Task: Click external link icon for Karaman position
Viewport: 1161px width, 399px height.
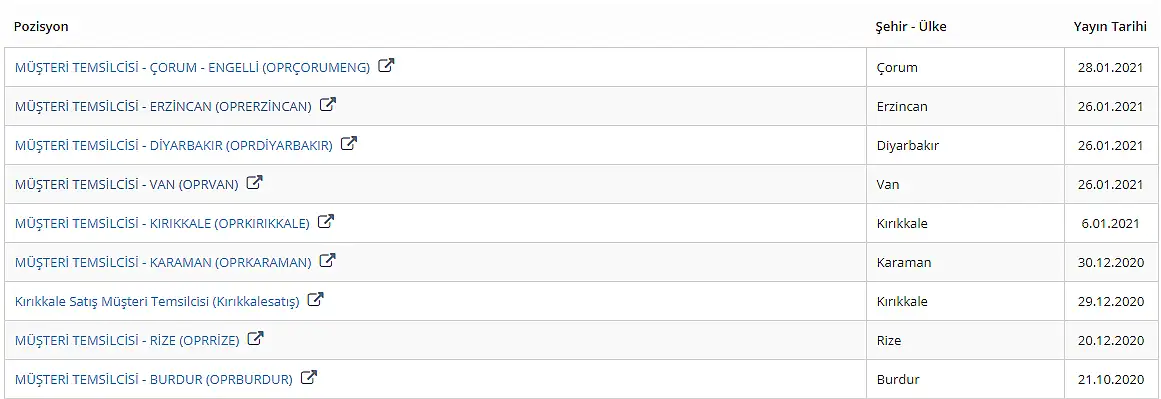Action: point(327,261)
